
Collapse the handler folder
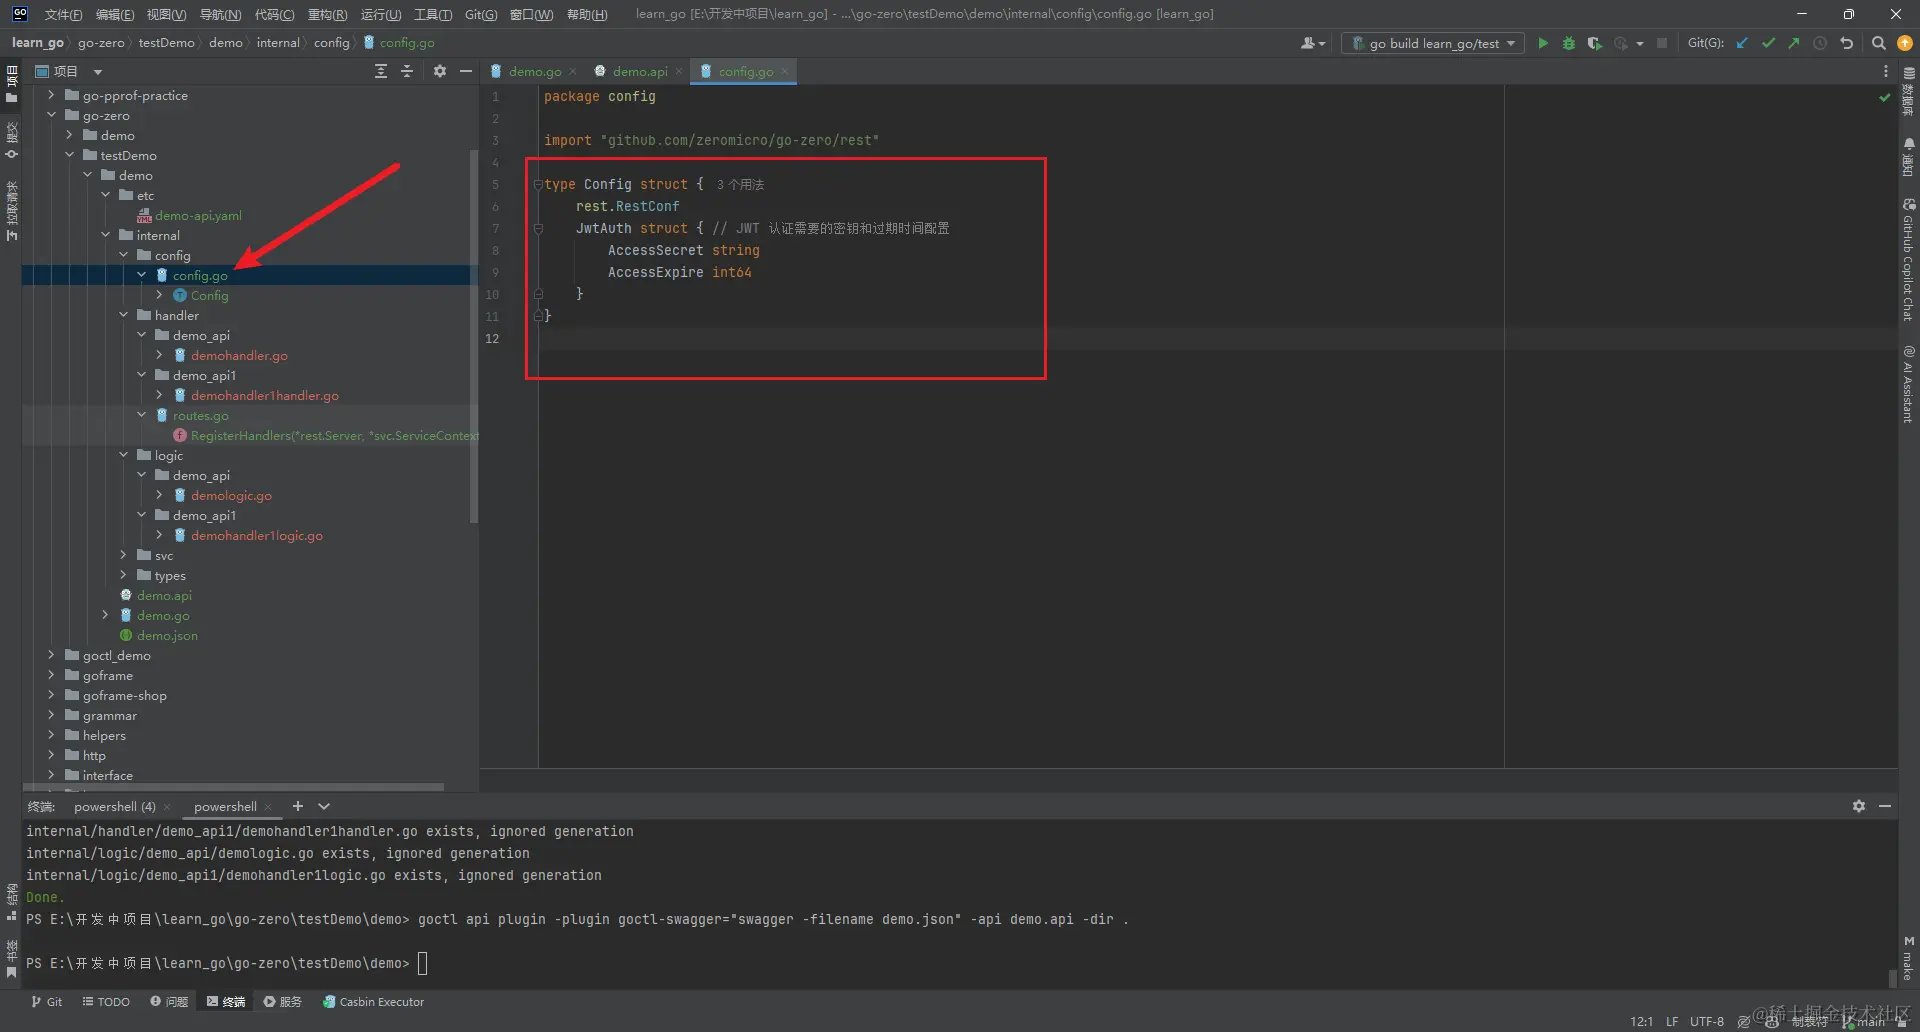click(123, 315)
